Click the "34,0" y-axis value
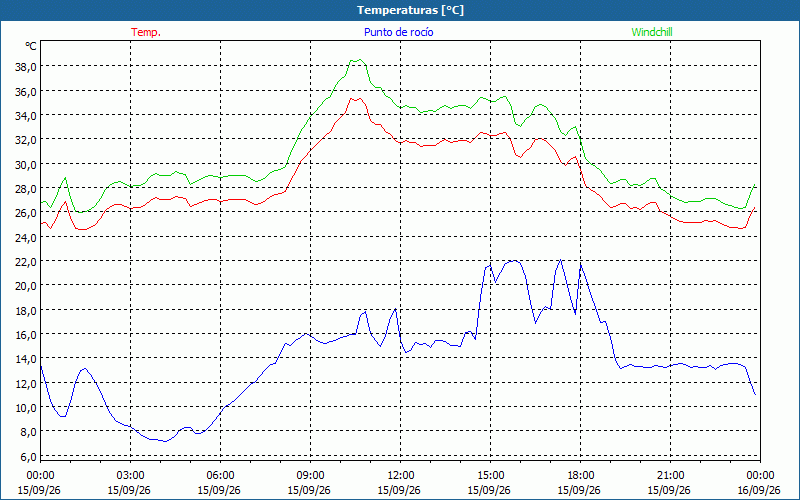Viewport: 800px width, 500px height. point(26,116)
